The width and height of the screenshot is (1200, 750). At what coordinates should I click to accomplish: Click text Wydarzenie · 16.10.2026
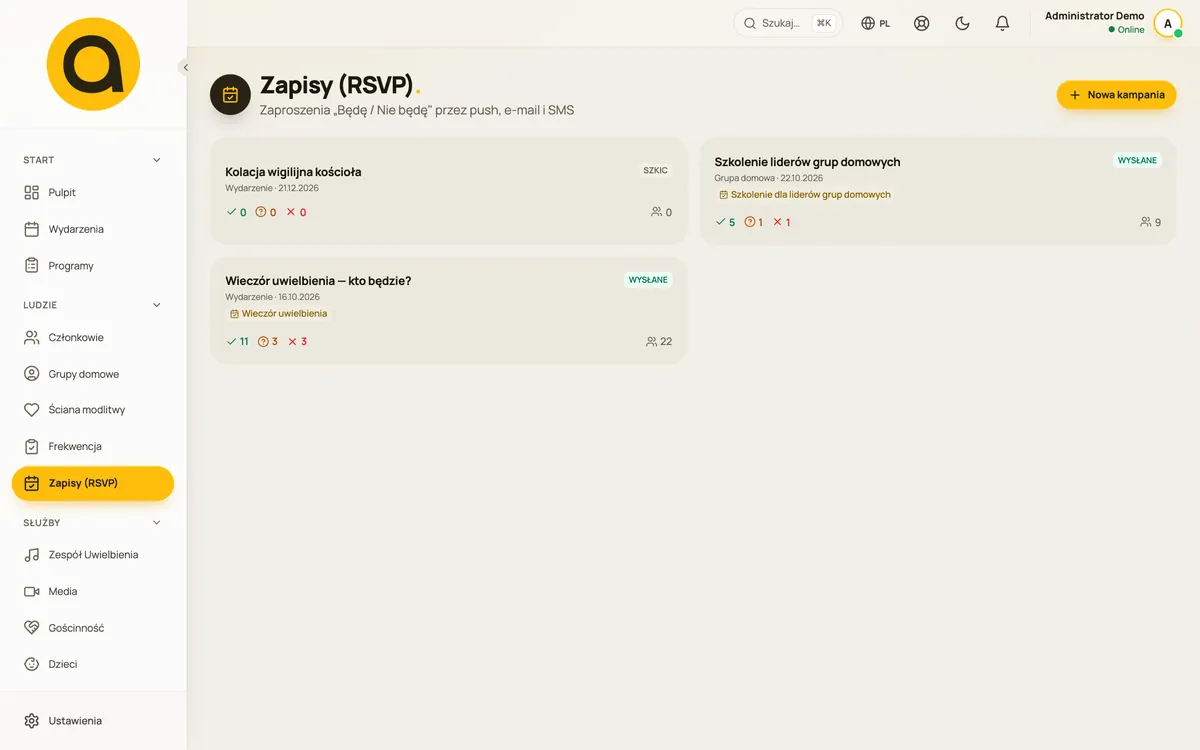pos(273,297)
